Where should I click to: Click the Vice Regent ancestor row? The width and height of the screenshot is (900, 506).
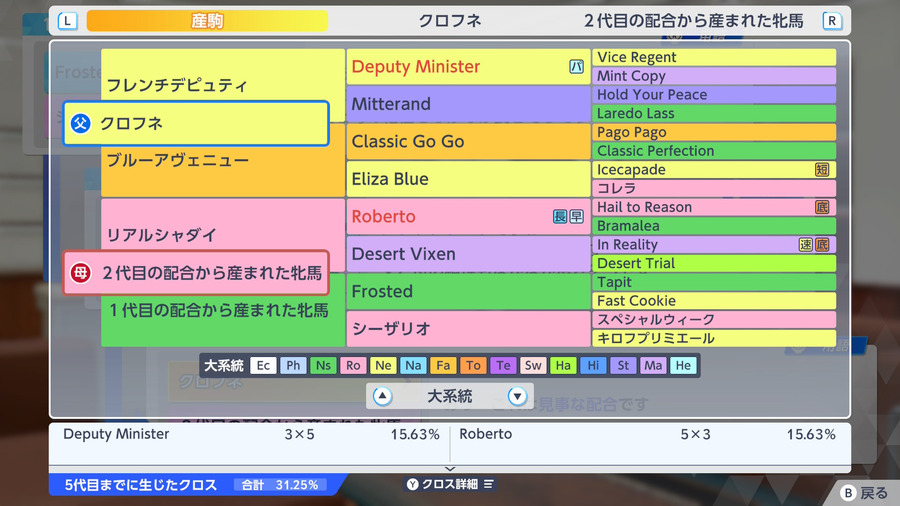pos(714,57)
